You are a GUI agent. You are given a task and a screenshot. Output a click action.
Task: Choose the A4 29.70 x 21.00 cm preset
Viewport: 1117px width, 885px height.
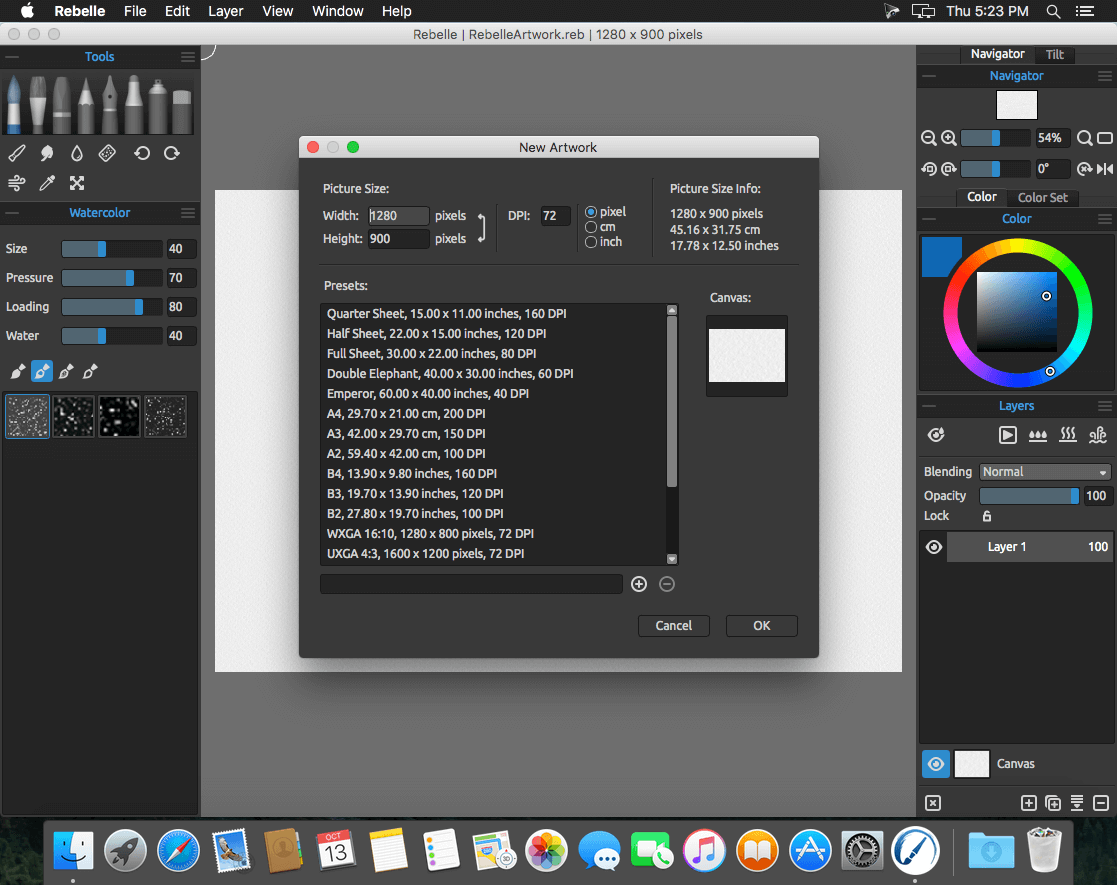pos(494,414)
